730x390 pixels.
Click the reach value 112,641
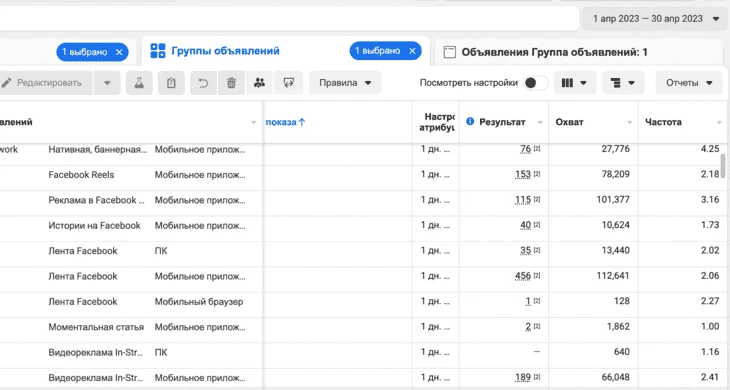pyautogui.click(x=613, y=276)
